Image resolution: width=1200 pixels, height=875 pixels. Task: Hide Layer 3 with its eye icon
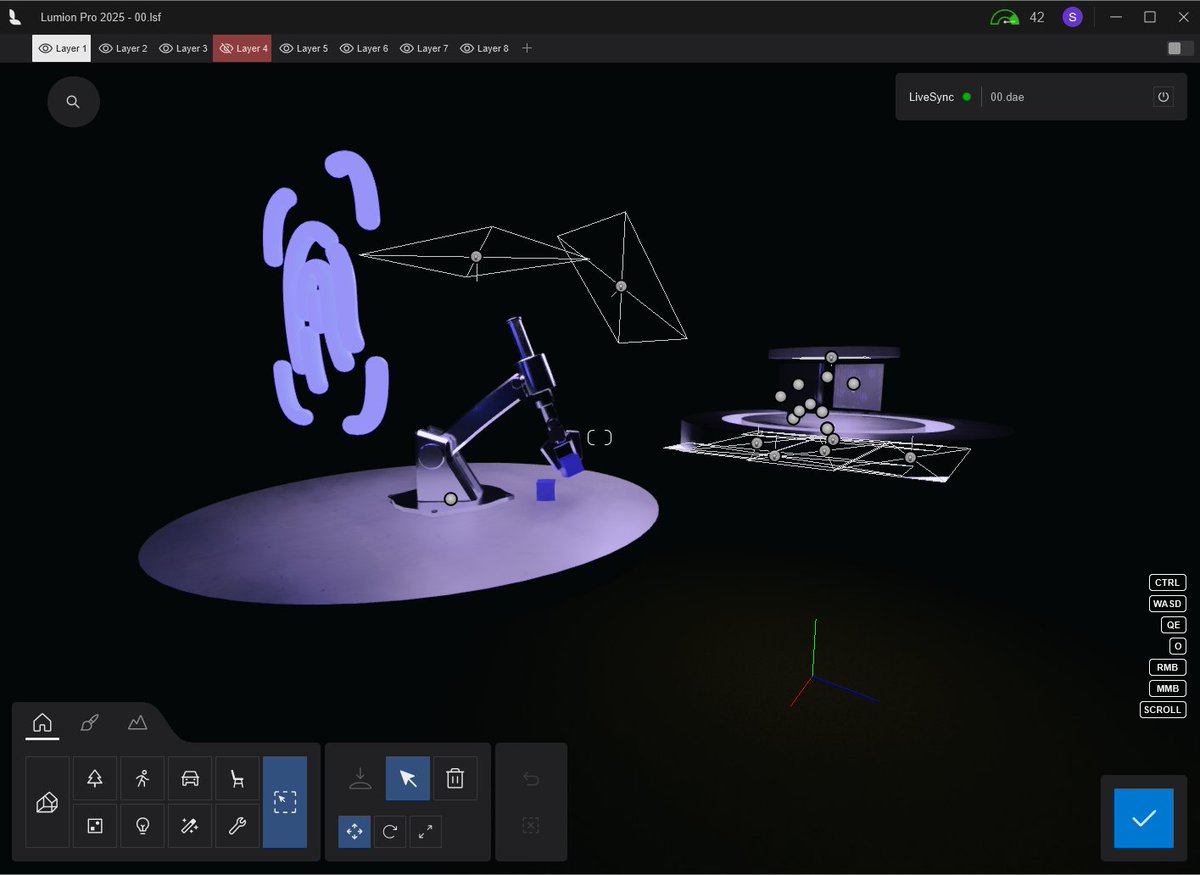pyautogui.click(x=166, y=48)
